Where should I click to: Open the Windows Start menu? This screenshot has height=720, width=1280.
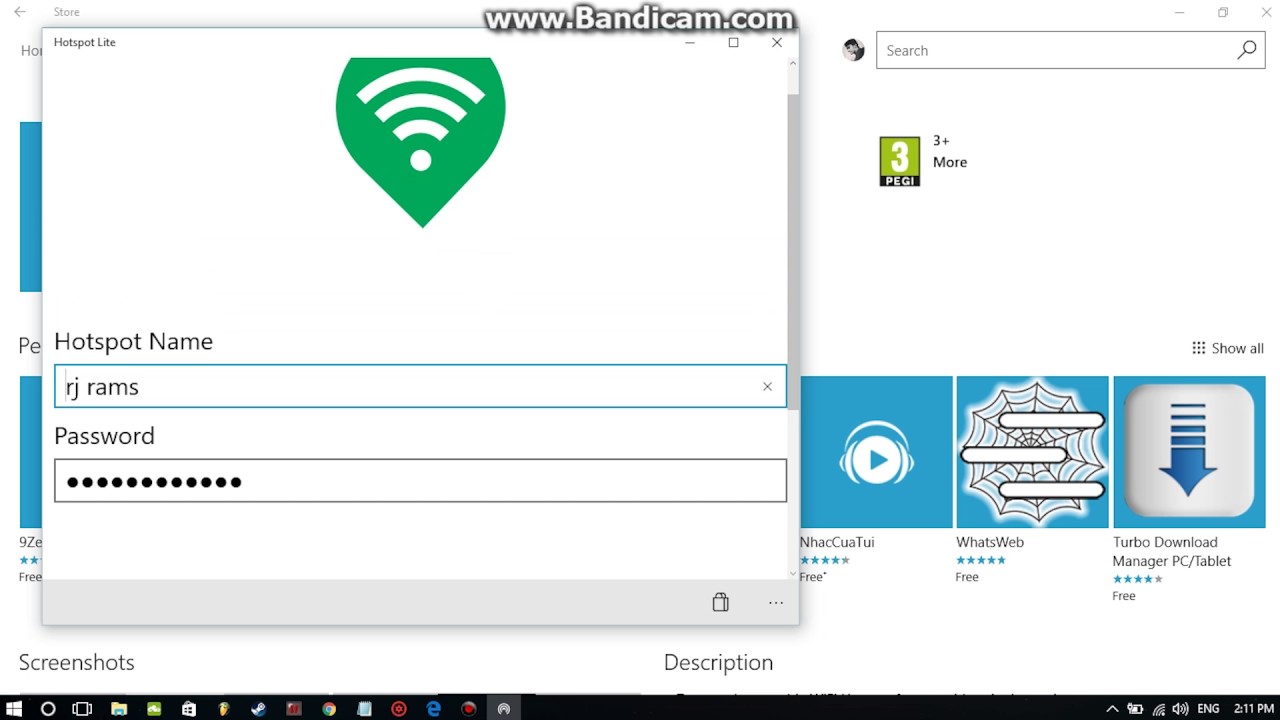(x=14, y=709)
